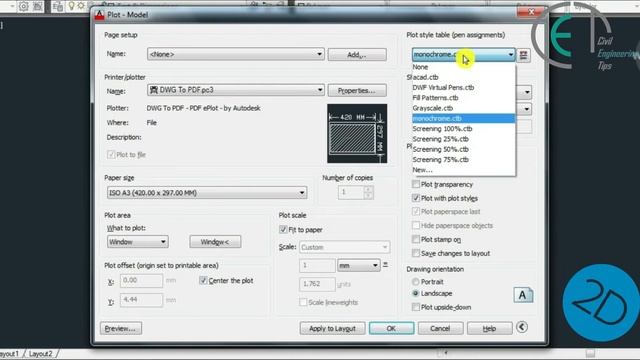Click the Y offset field

[141, 300]
